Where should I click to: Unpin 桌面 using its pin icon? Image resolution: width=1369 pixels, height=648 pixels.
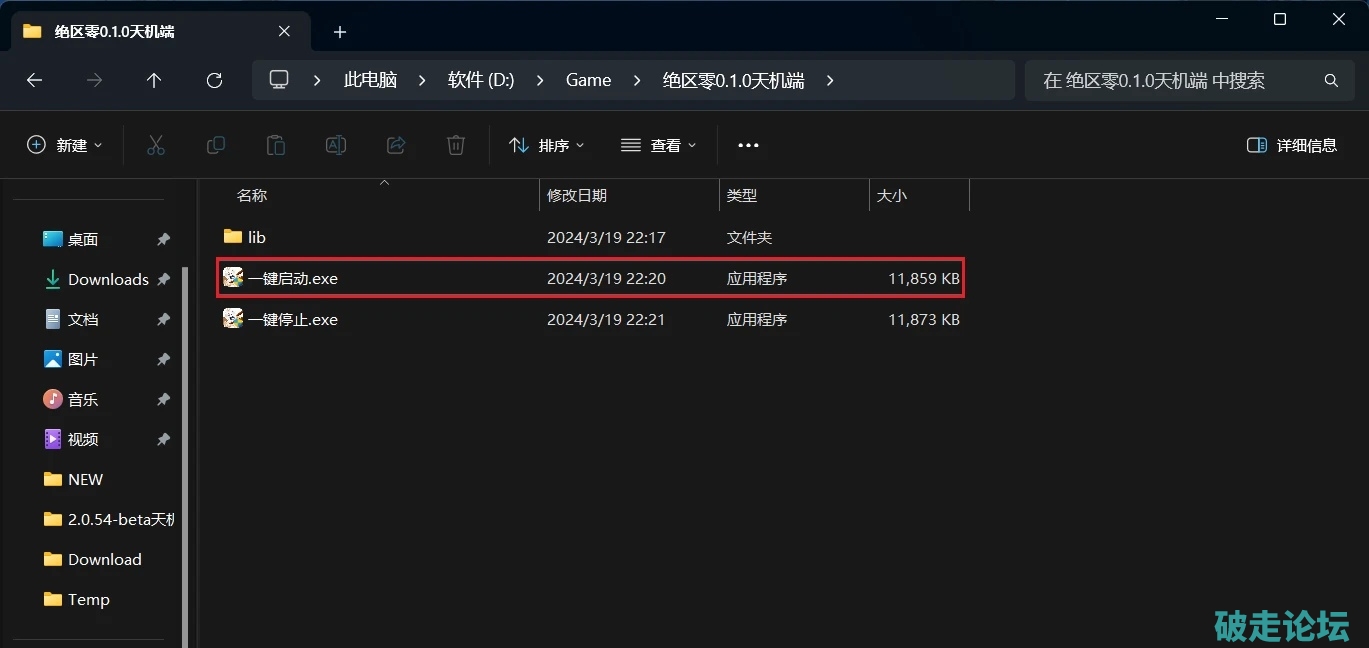[x=163, y=240]
